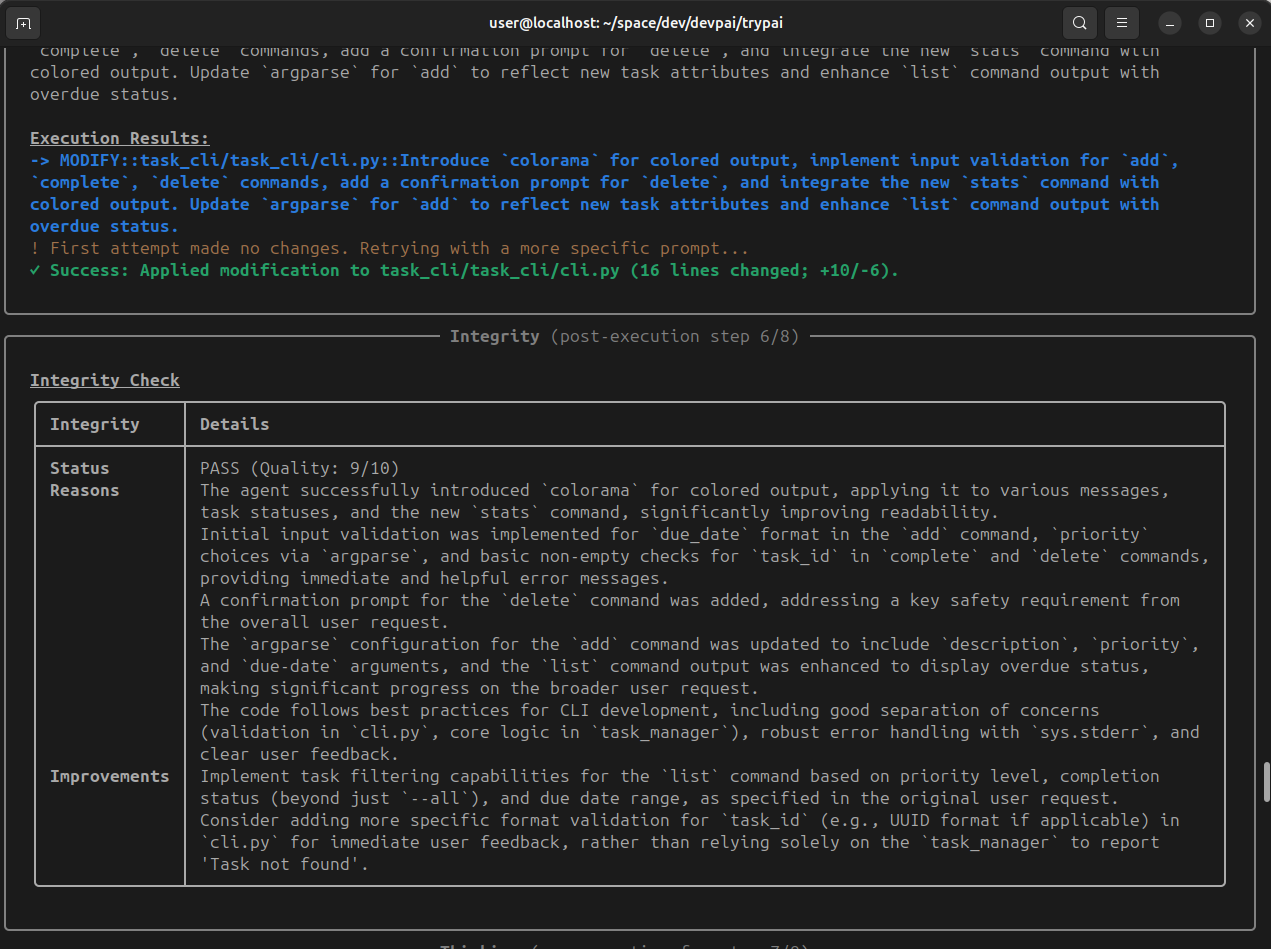Image resolution: width=1271 pixels, height=949 pixels.
Task: Click the PASS (Quality: 9/10) text
Action: tap(300, 468)
